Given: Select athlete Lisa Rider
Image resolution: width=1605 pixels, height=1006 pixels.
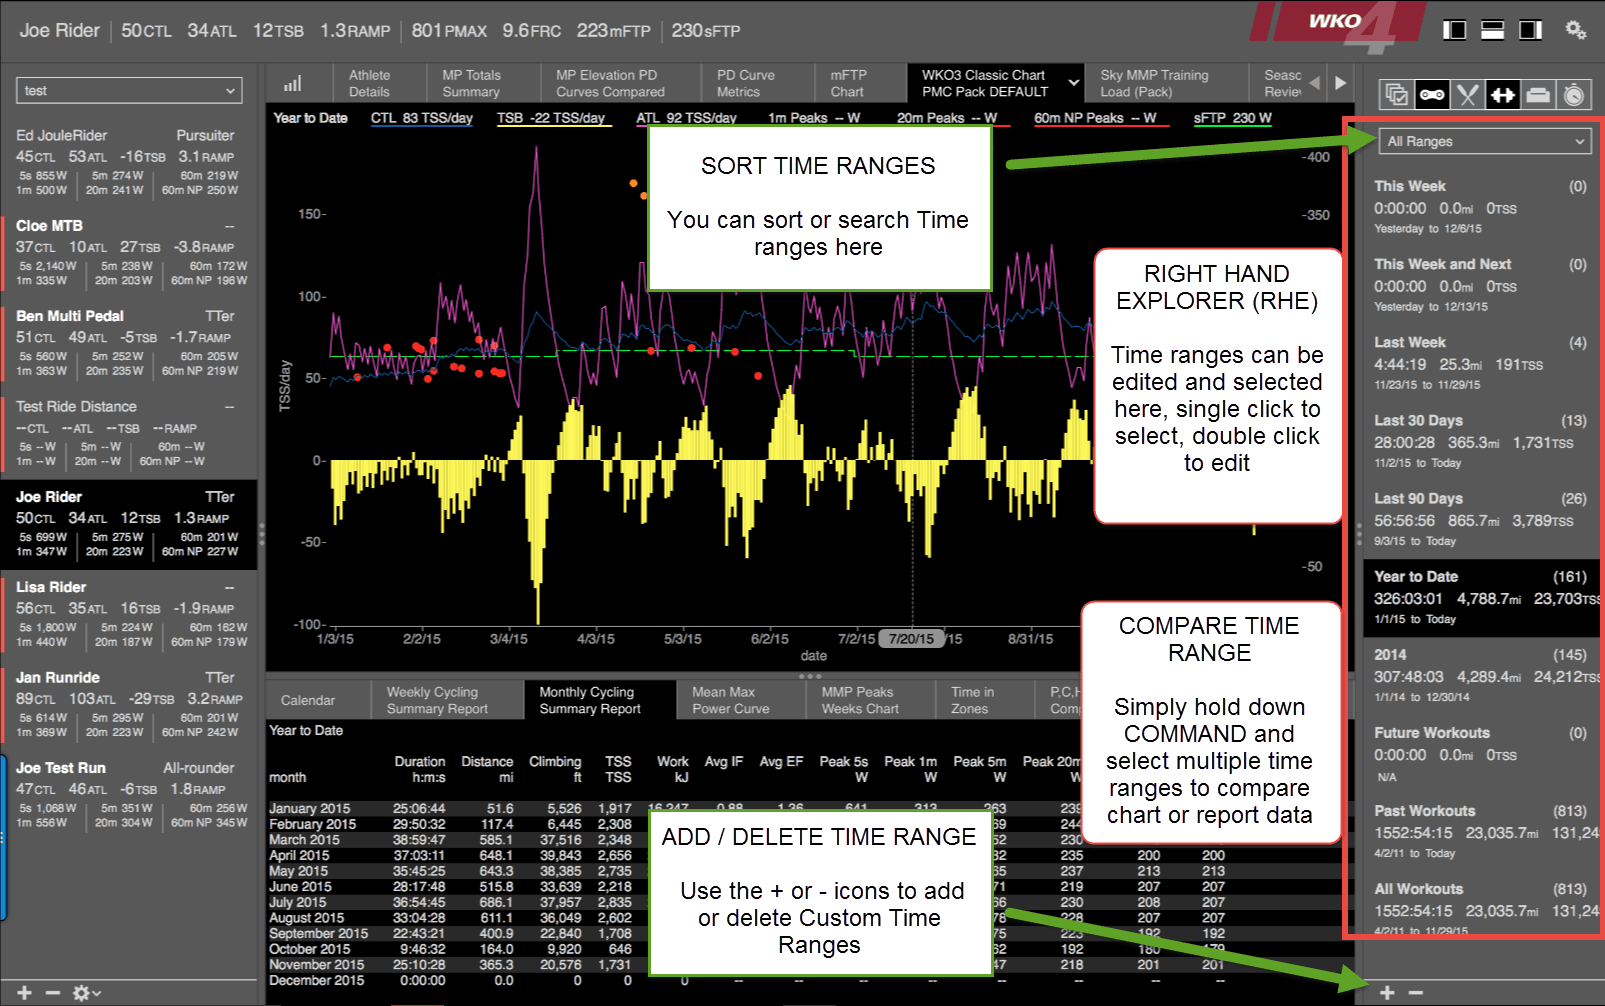Looking at the screenshot, I should coord(127,615).
